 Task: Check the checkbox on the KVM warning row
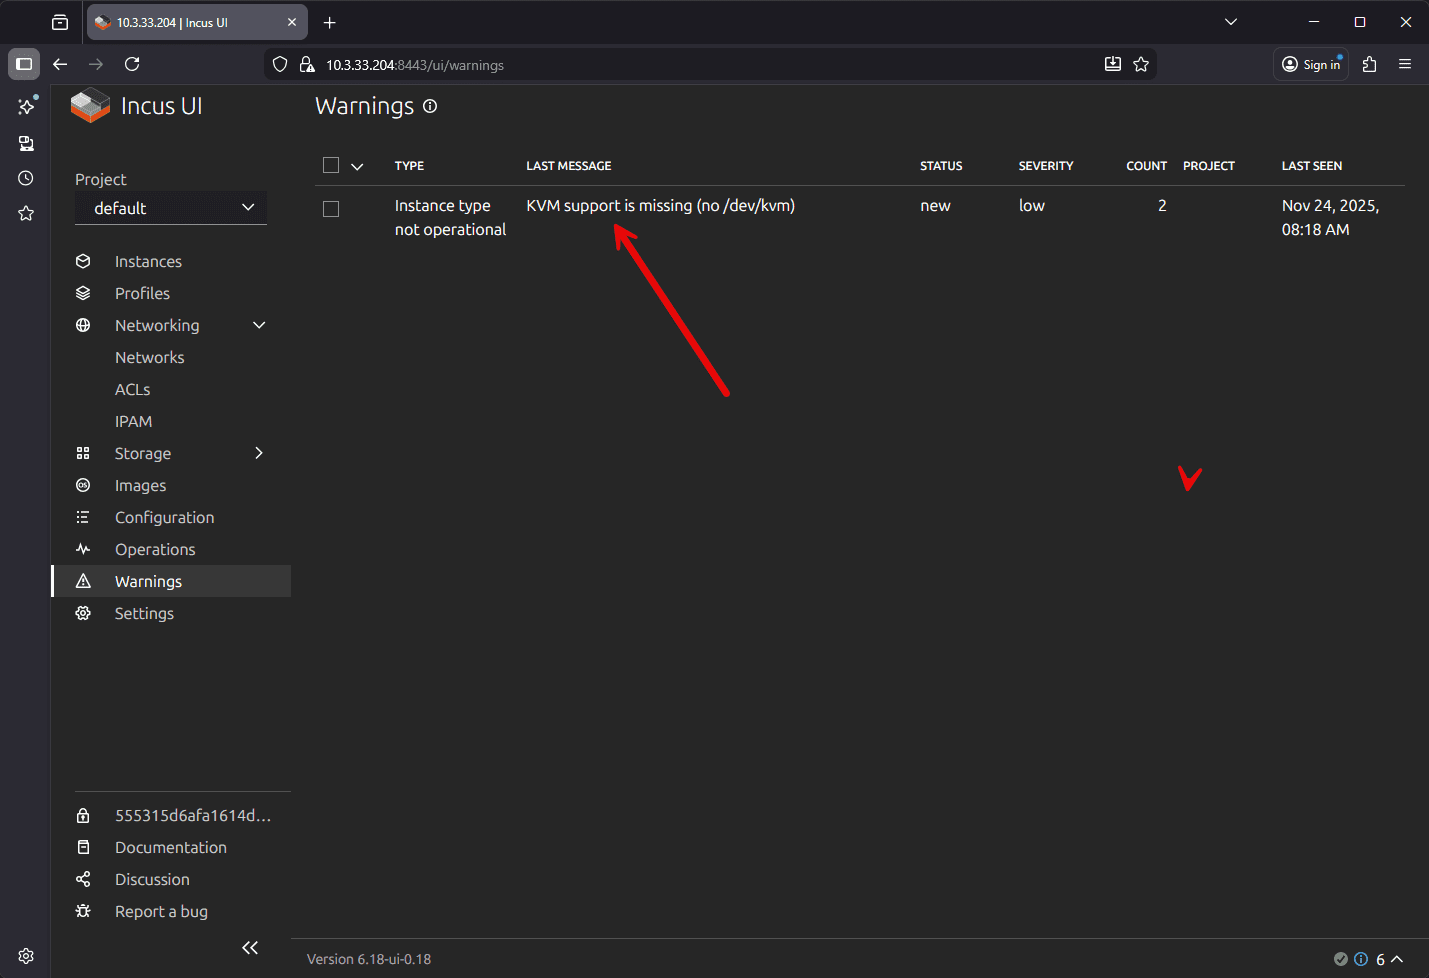(x=331, y=208)
